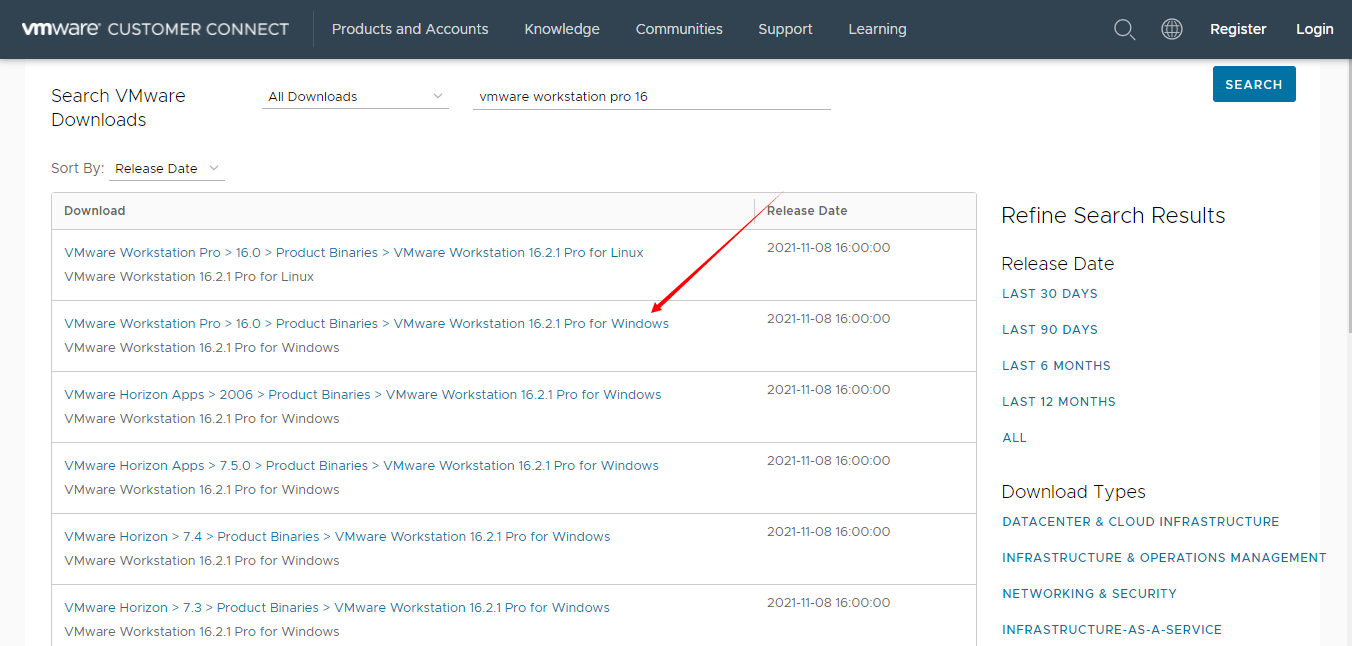Screen dimensions: 1352x646
Task: Open the search magnifier icon in header
Action: coord(1124,30)
